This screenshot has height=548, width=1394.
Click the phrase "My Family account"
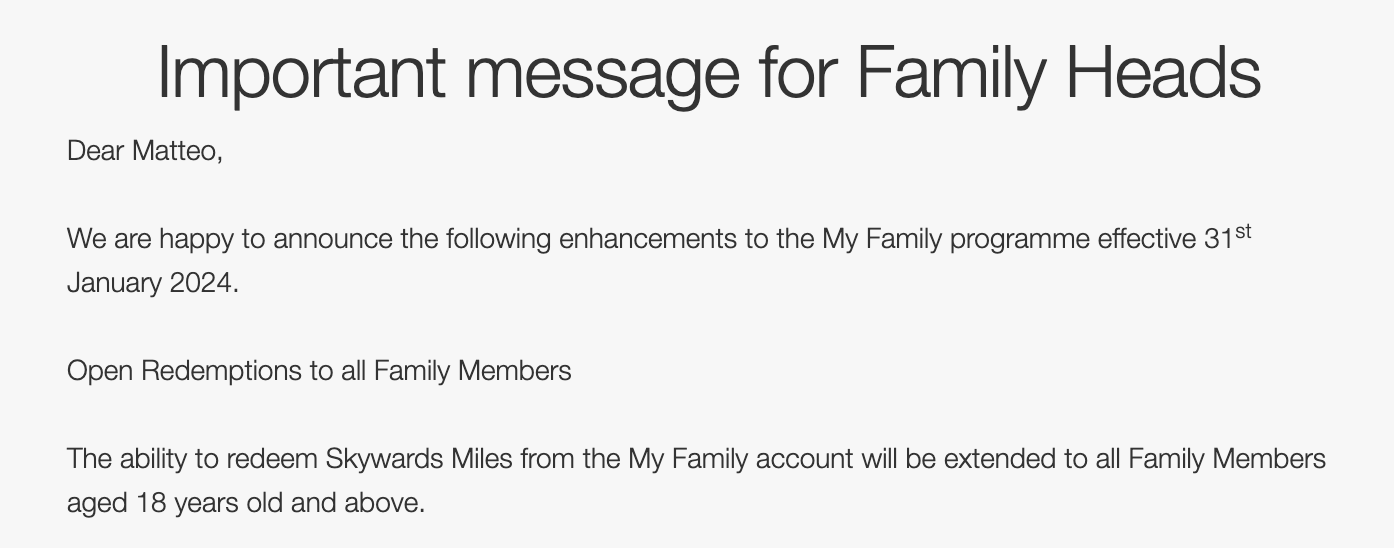coord(741,460)
